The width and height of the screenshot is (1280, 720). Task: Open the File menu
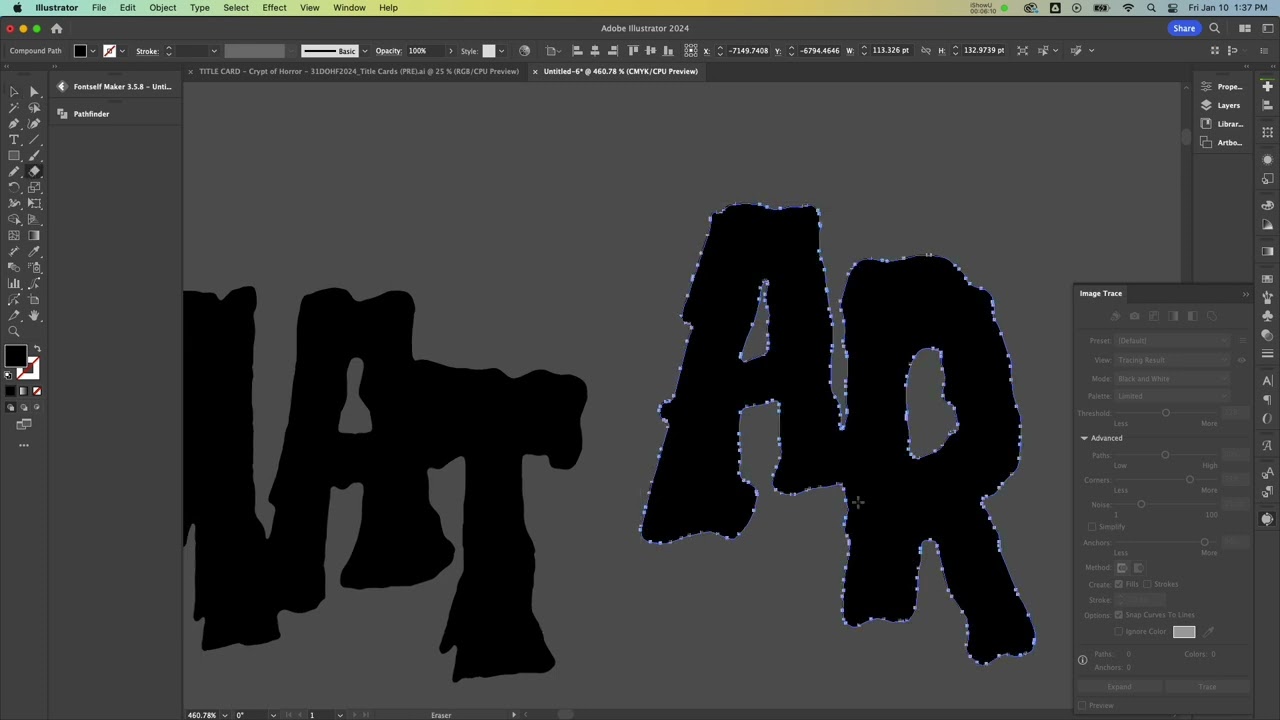click(99, 8)
